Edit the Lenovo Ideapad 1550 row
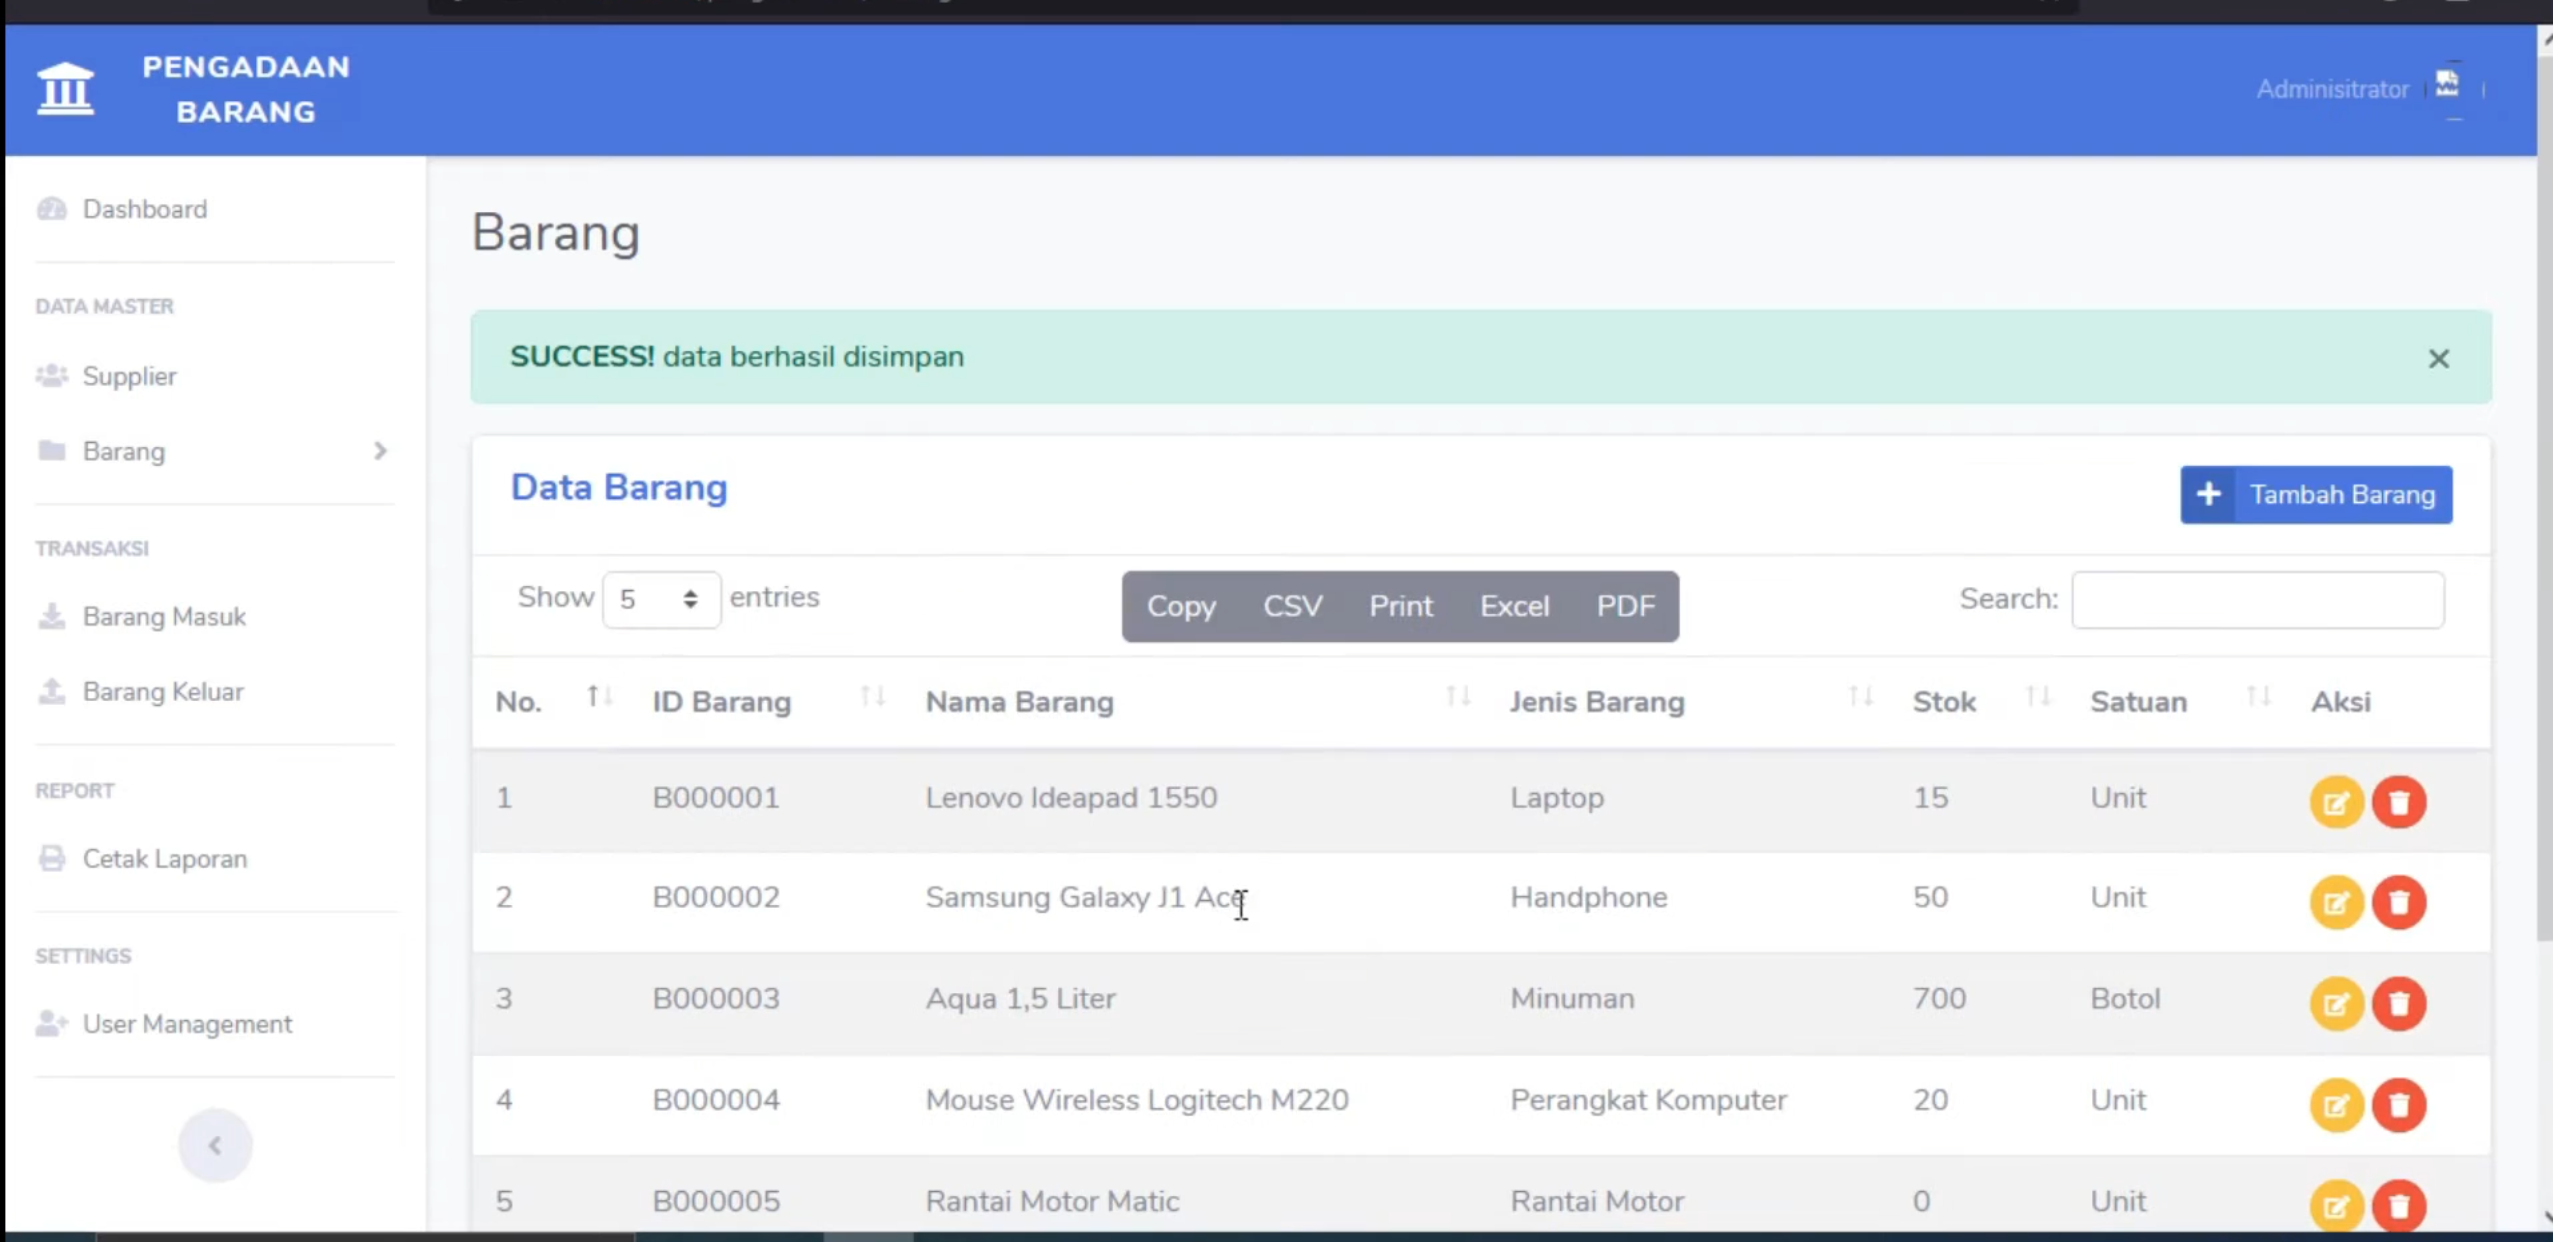The width and height of the screenshot is (2553, 1242). tap(2336, 802)
